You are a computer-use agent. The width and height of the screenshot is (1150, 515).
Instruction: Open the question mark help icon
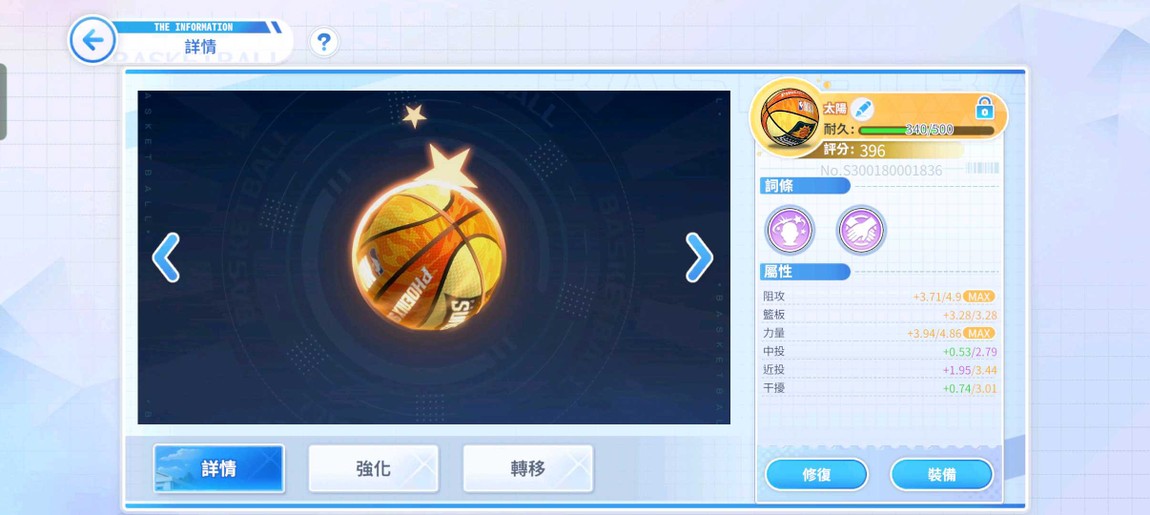323,43
